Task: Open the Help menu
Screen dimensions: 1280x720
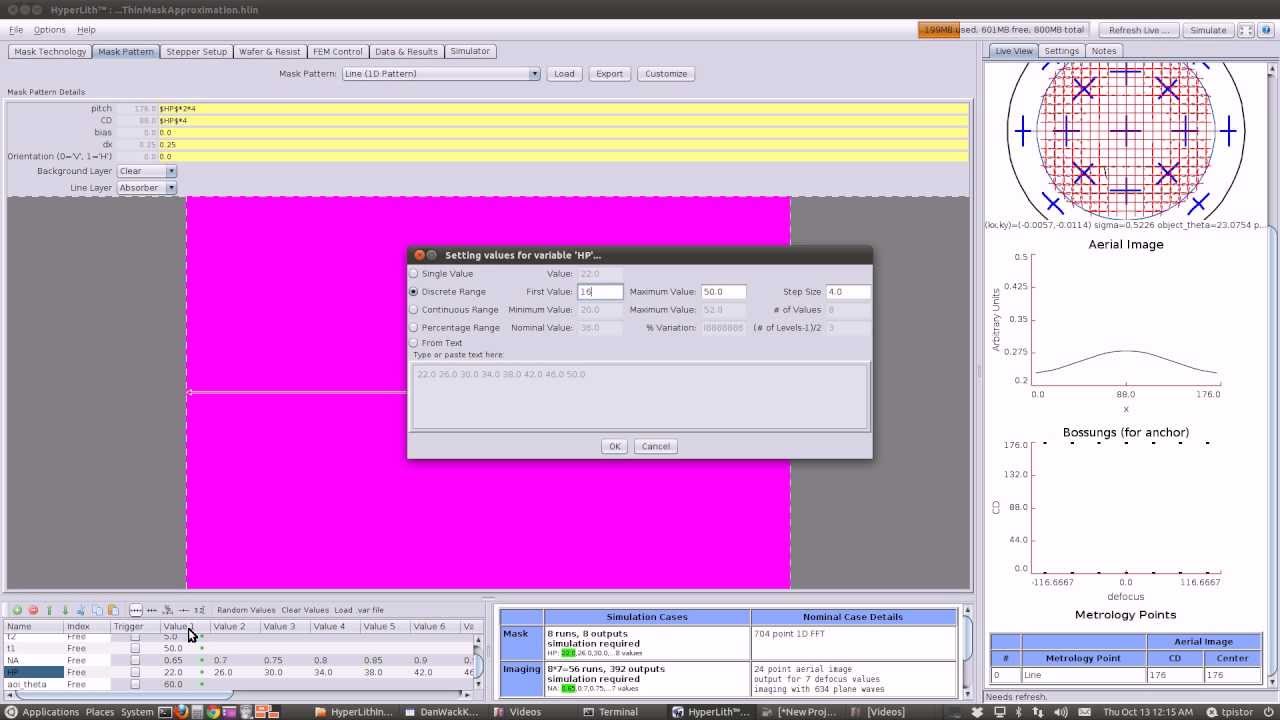Action: click(x=87, y=30)
